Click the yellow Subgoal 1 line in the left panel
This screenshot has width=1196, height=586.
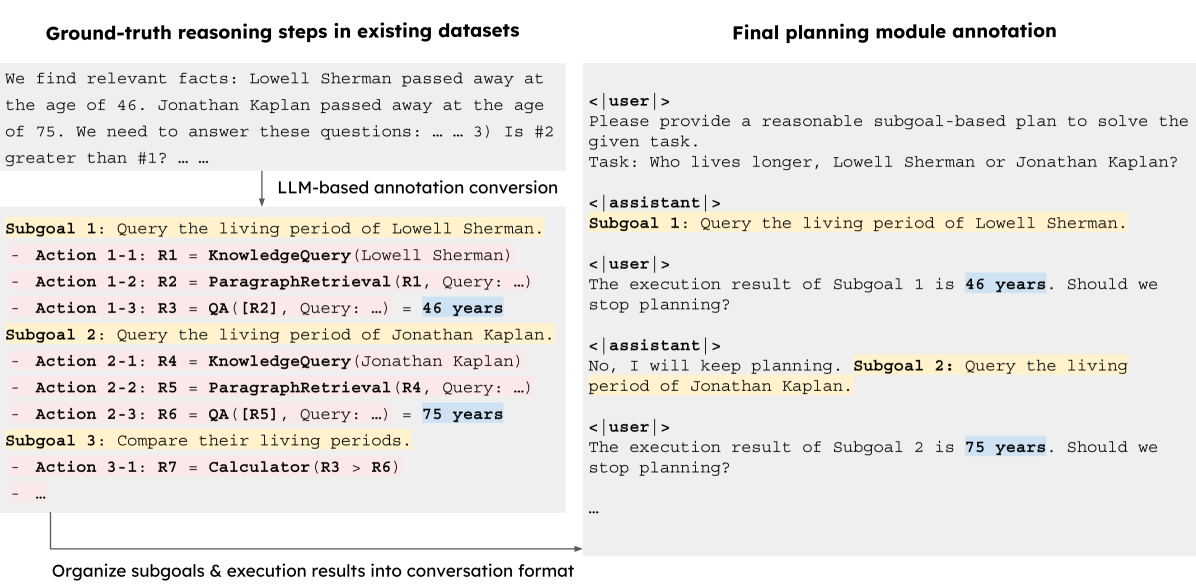[274, 229]
